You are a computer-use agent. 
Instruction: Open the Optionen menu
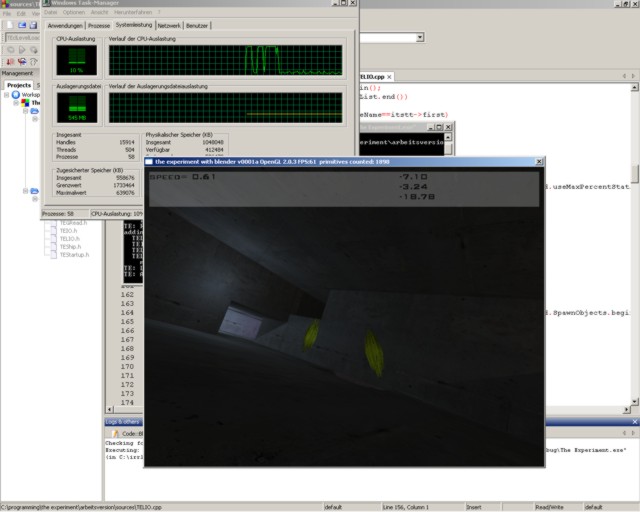(x=72, y=12)
